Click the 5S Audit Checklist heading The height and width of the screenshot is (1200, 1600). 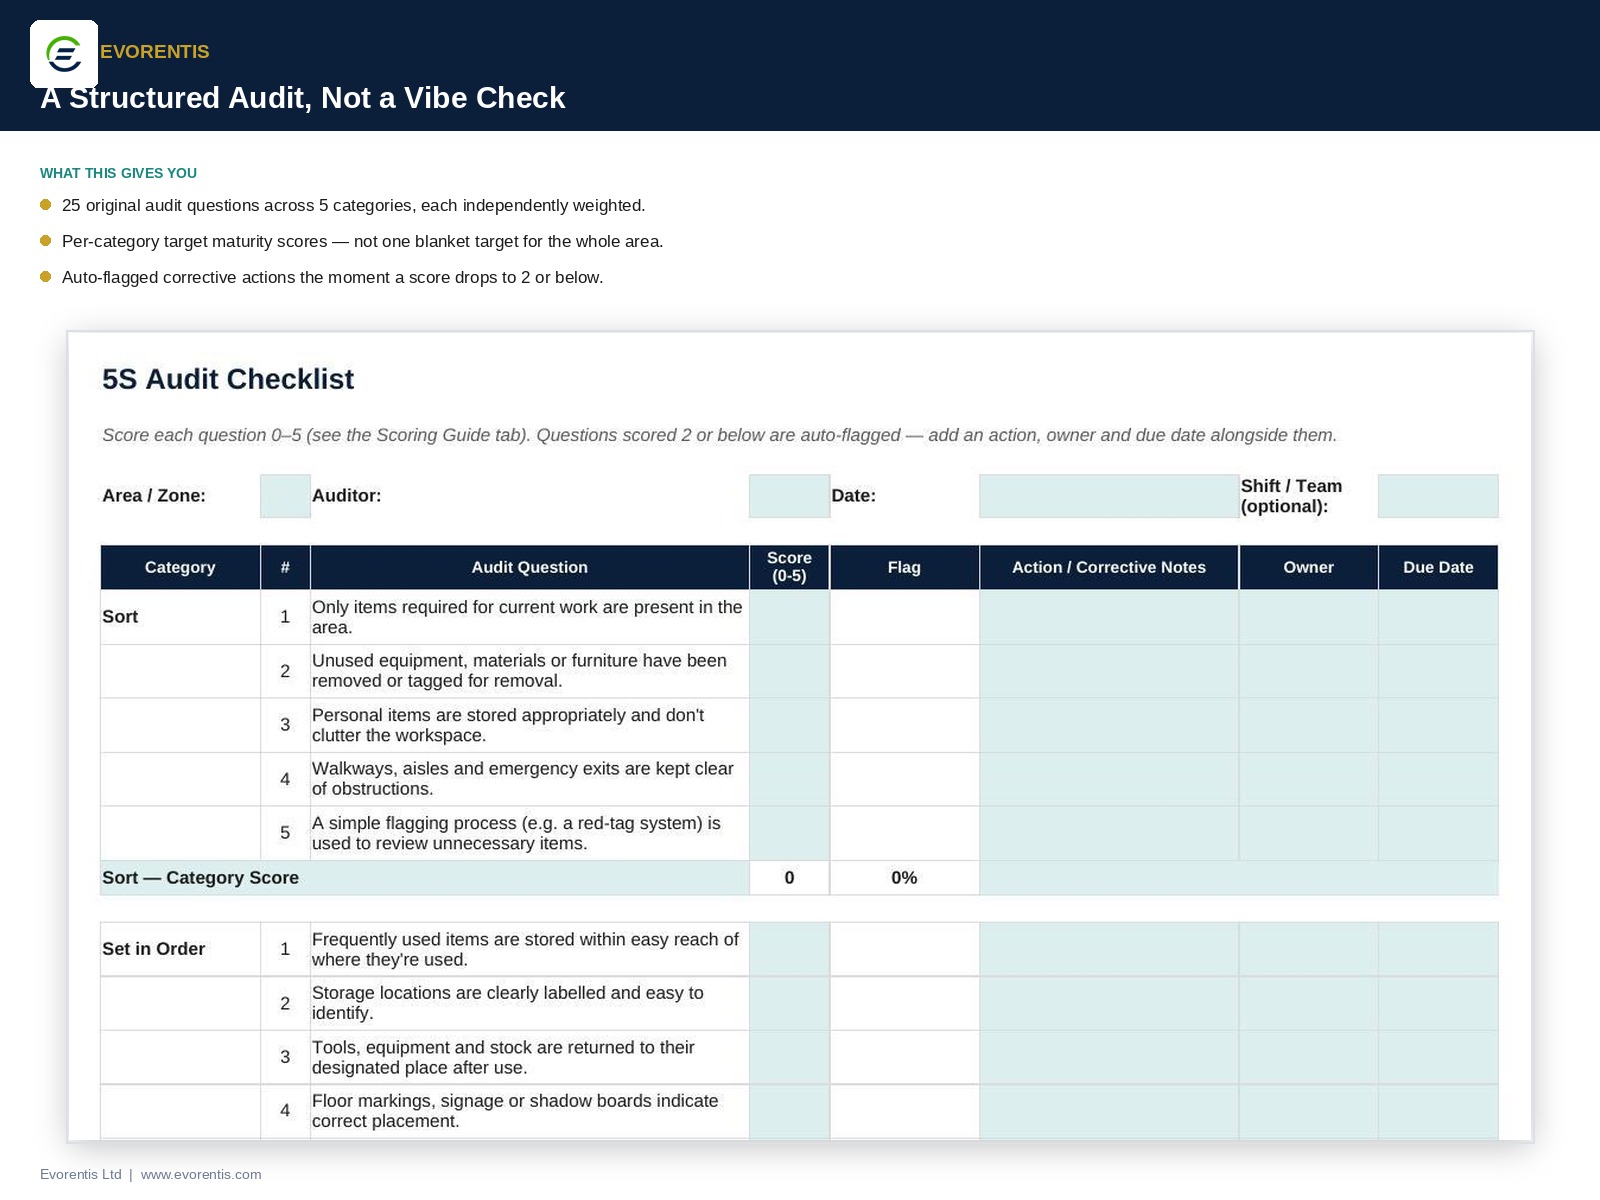pyautogui.click(x=228, y=379)
